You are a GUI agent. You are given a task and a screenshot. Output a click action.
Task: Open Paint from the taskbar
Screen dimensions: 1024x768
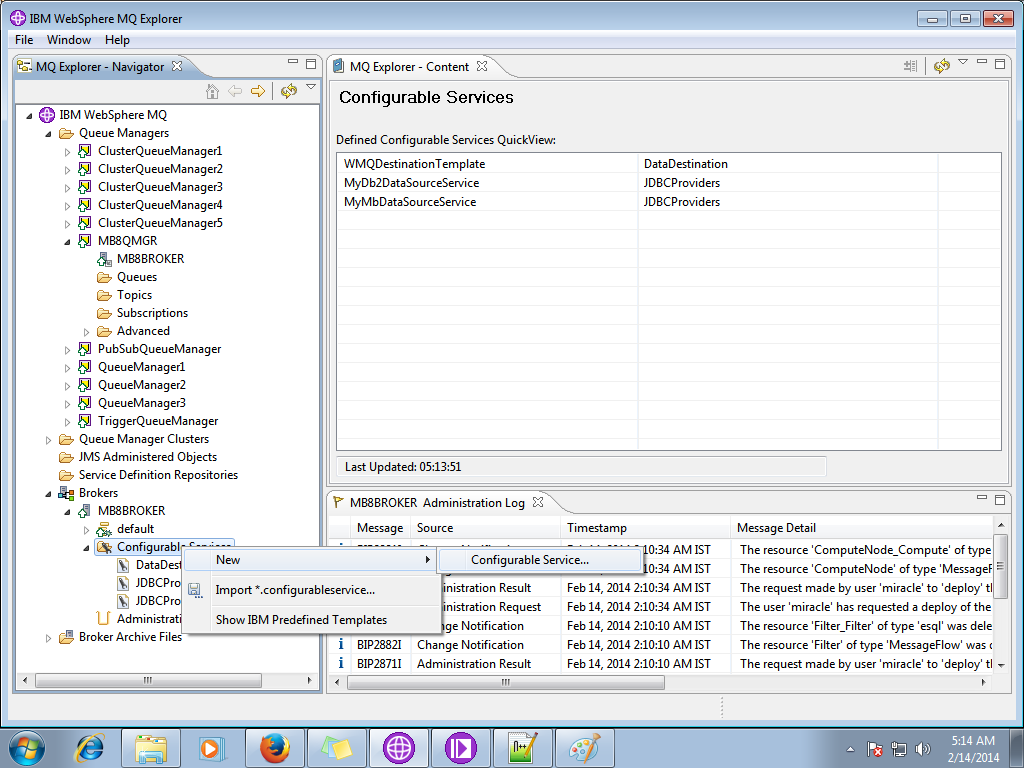[x=584, y=748]
